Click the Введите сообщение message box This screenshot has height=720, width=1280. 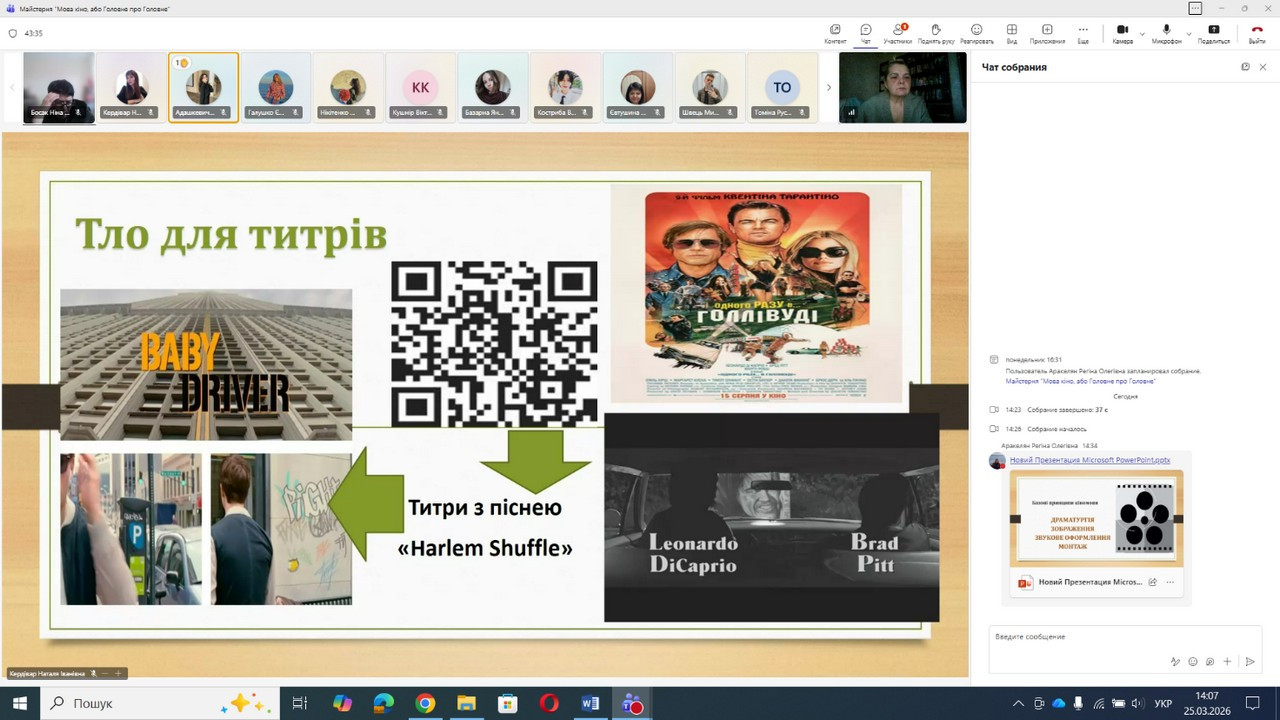click(x=1125, y=637)
